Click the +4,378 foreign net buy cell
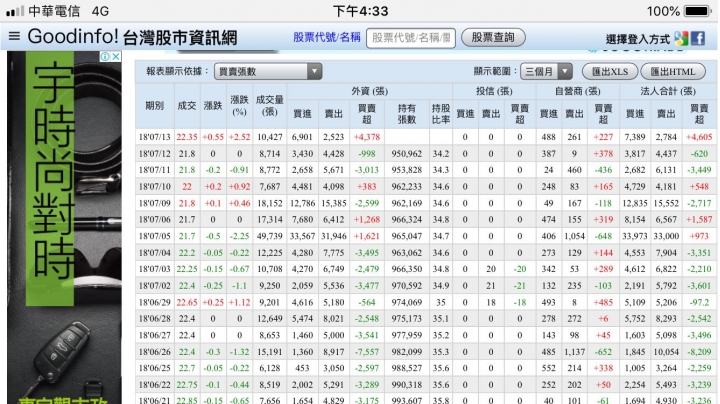 coord(367,137)
